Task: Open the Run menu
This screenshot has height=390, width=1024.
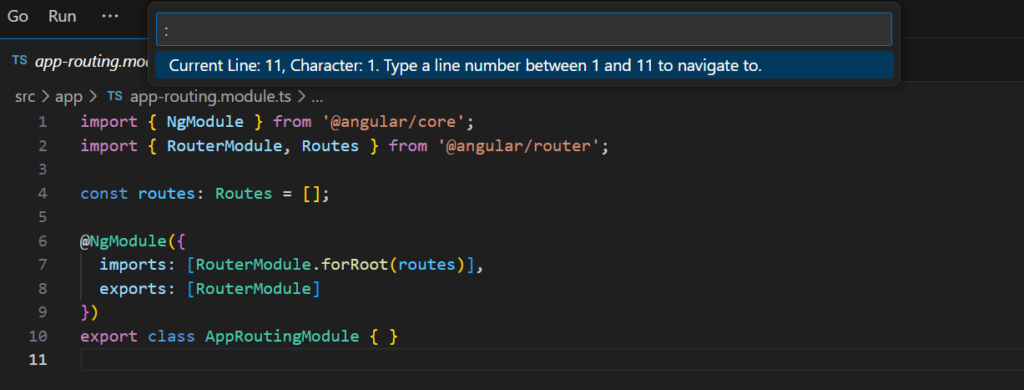Action: [x=62, y=16]
